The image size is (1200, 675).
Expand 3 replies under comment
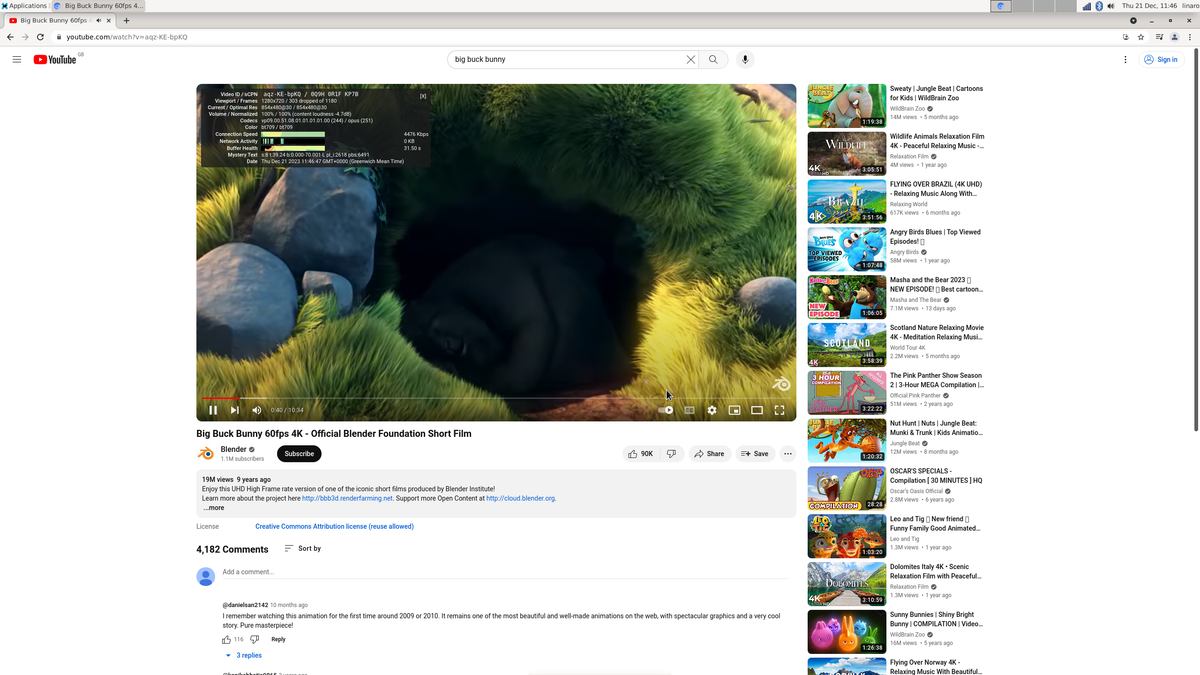pyautogui.click(x=243, y=656)
